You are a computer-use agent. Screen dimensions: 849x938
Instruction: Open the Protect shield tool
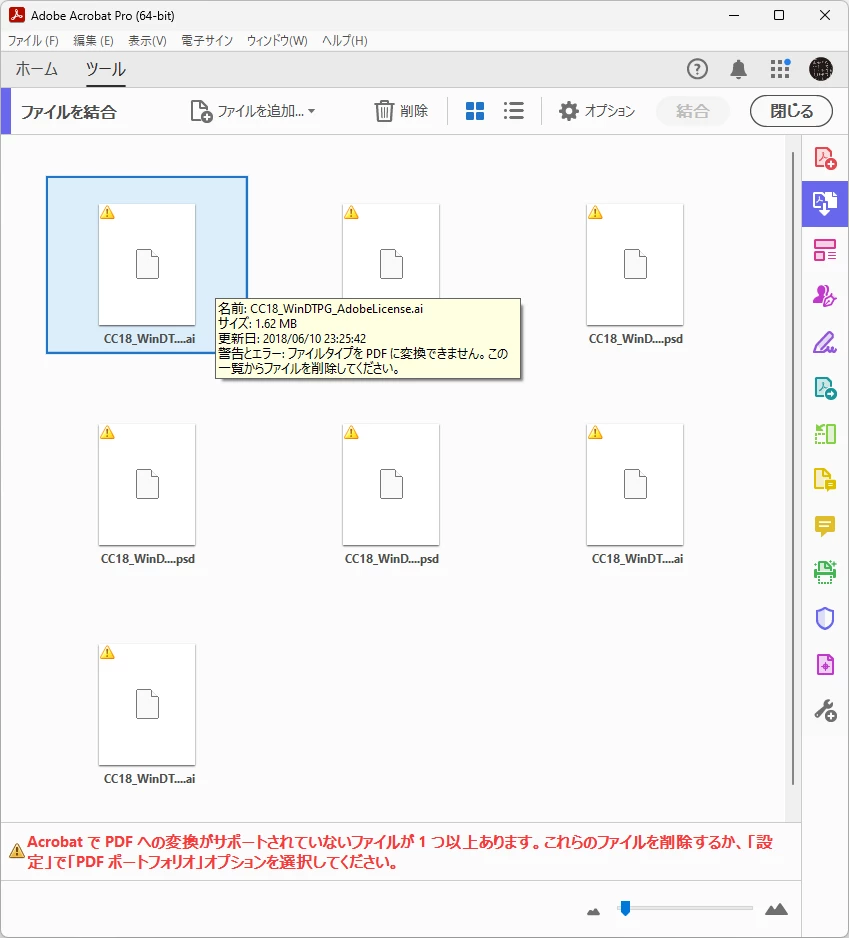click(825, 618)
